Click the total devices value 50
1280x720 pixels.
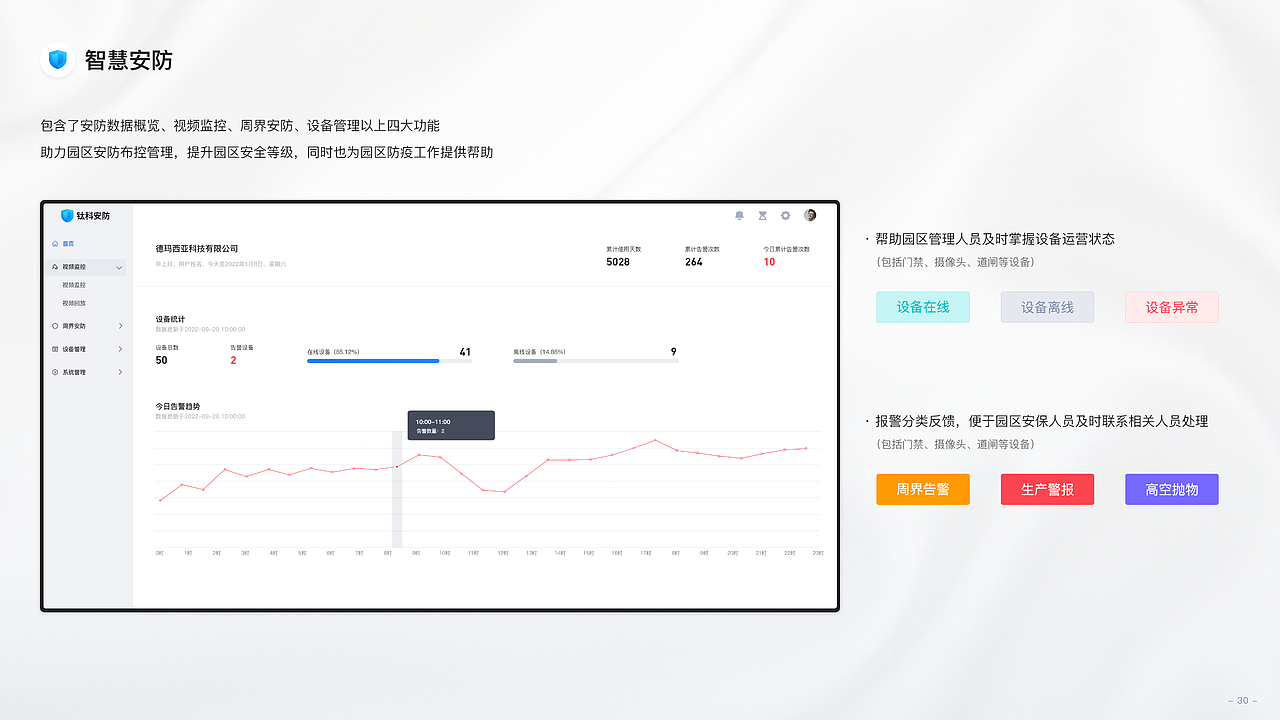(x=161, y=360)
